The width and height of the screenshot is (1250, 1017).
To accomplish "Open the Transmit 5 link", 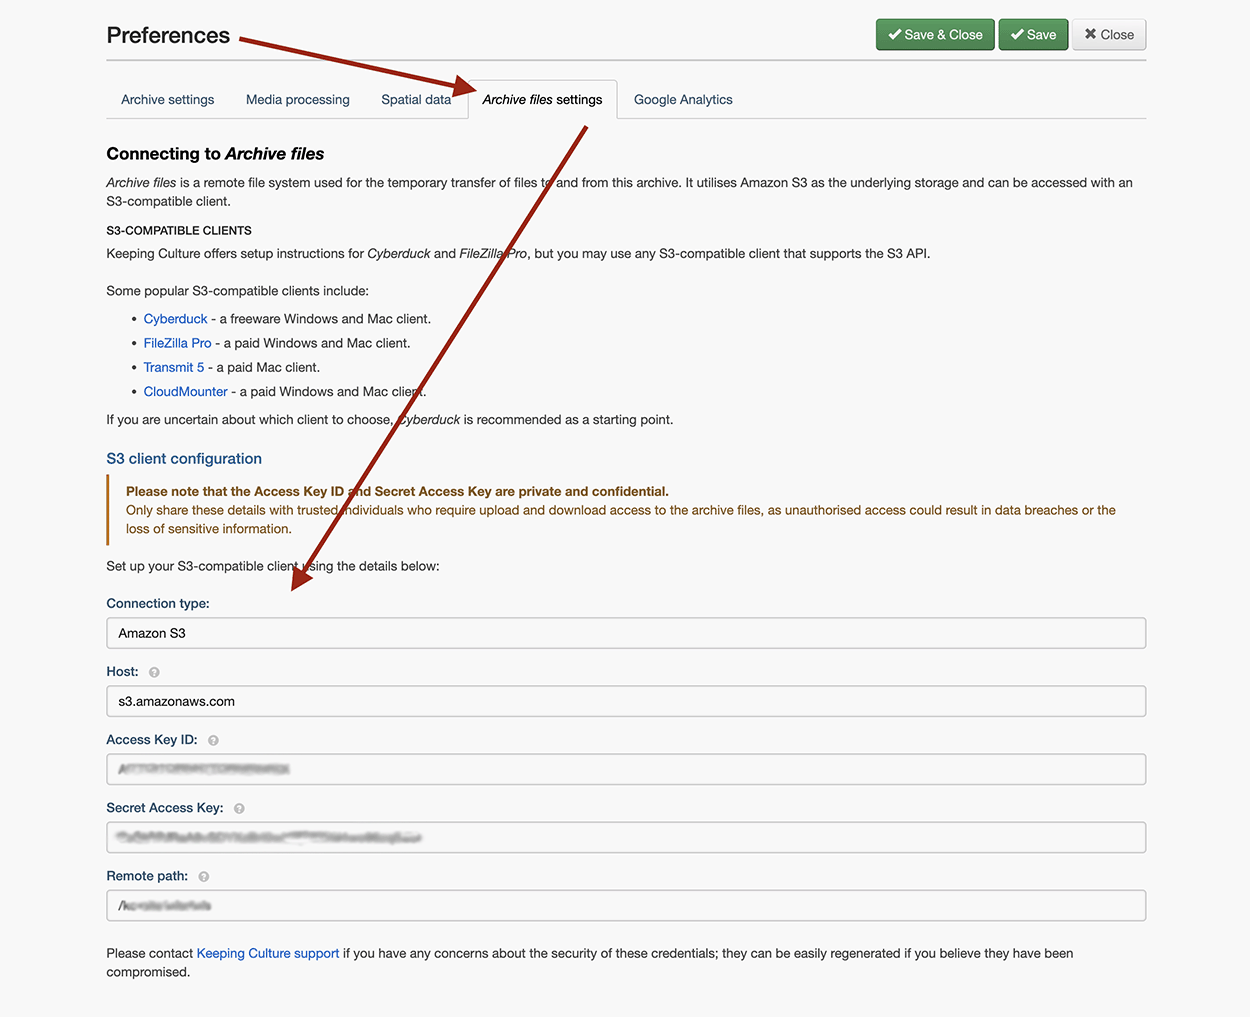I will pos(174,367).
